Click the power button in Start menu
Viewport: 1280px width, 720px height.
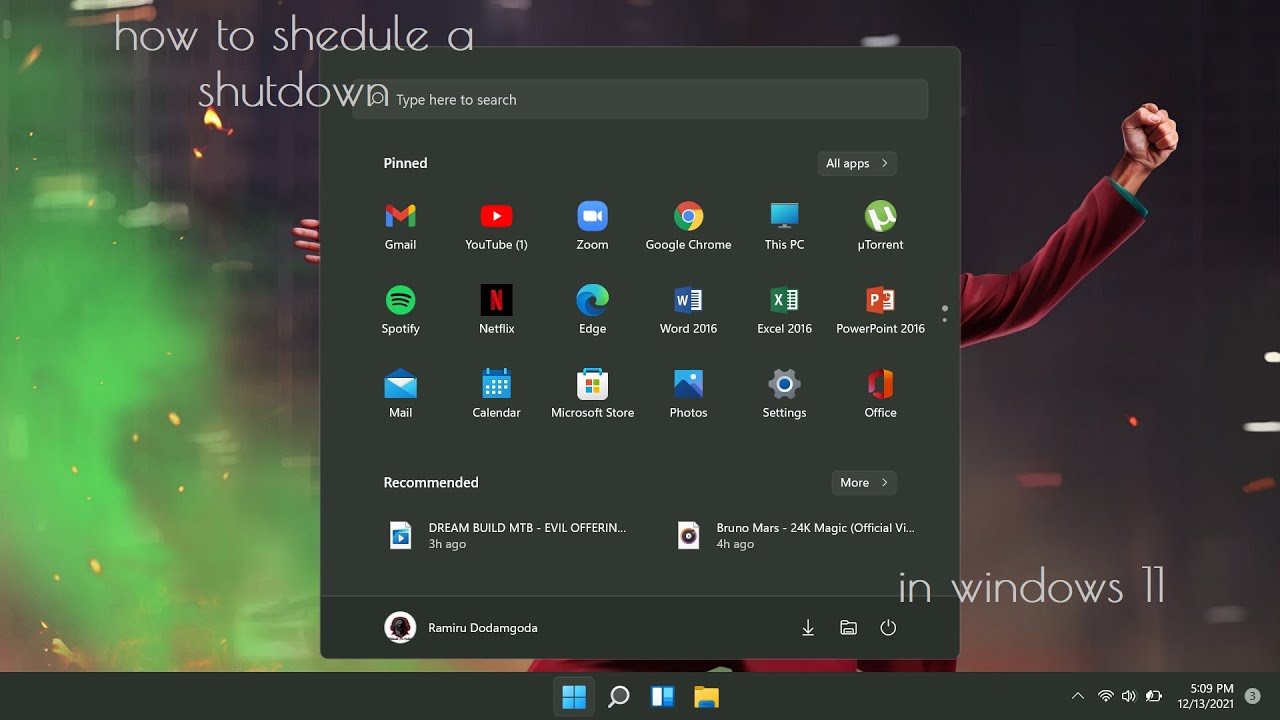coord(888,628)
